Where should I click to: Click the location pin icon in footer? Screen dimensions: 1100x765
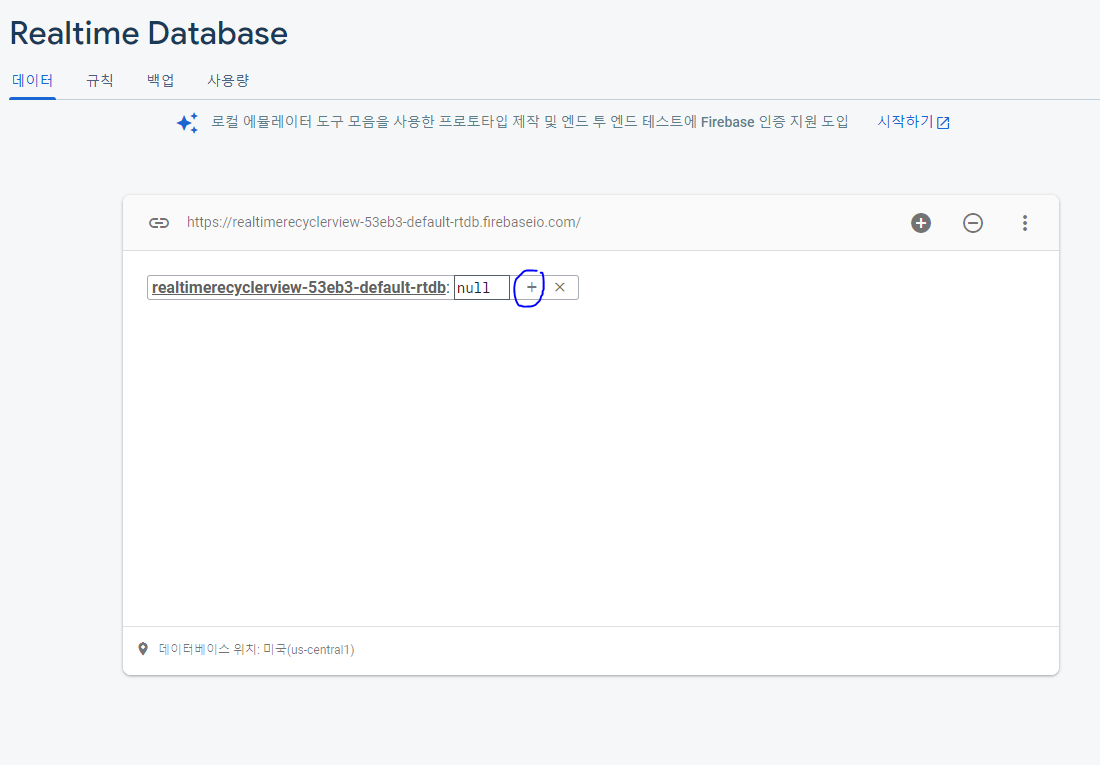point(143,649)
